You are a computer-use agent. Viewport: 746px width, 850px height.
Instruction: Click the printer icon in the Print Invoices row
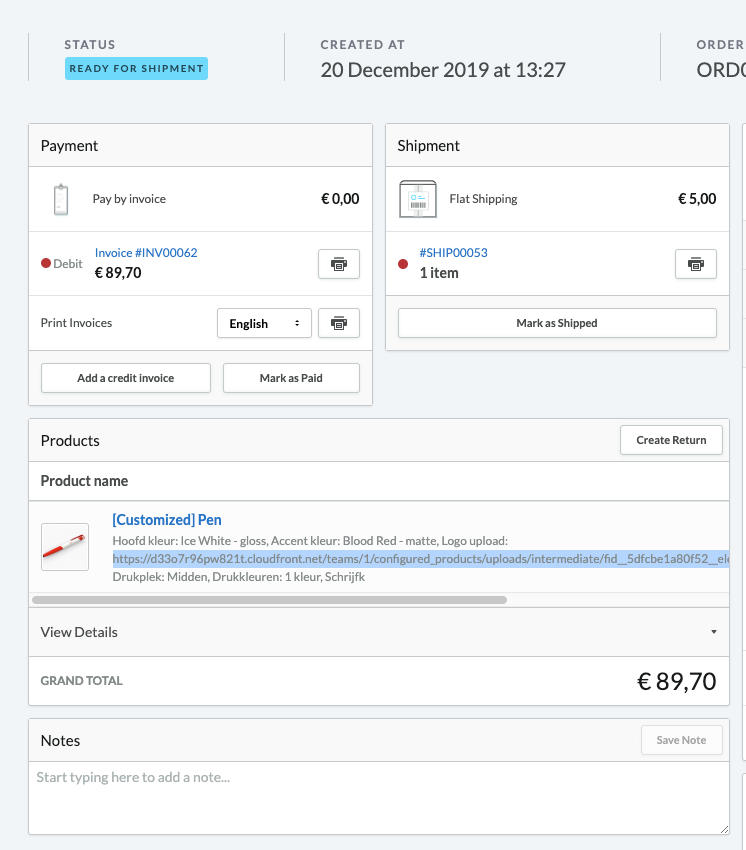coord(338,323)
